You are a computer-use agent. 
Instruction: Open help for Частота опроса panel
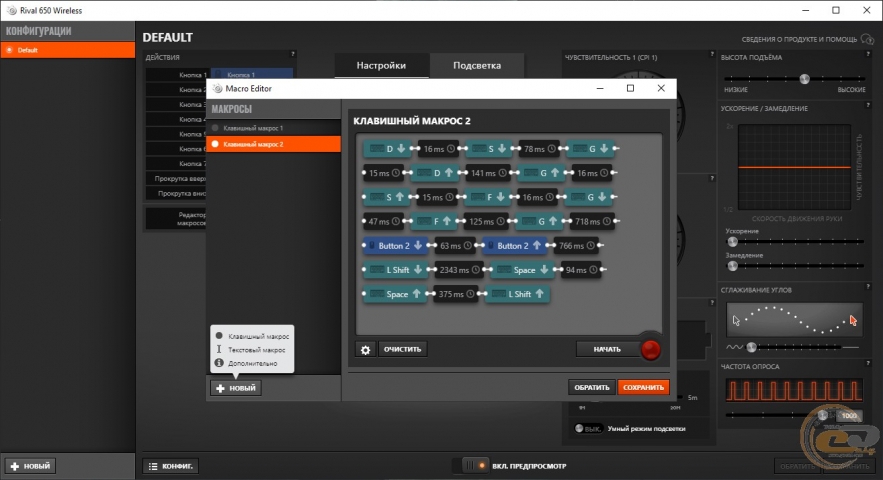(x=868, y=363)
